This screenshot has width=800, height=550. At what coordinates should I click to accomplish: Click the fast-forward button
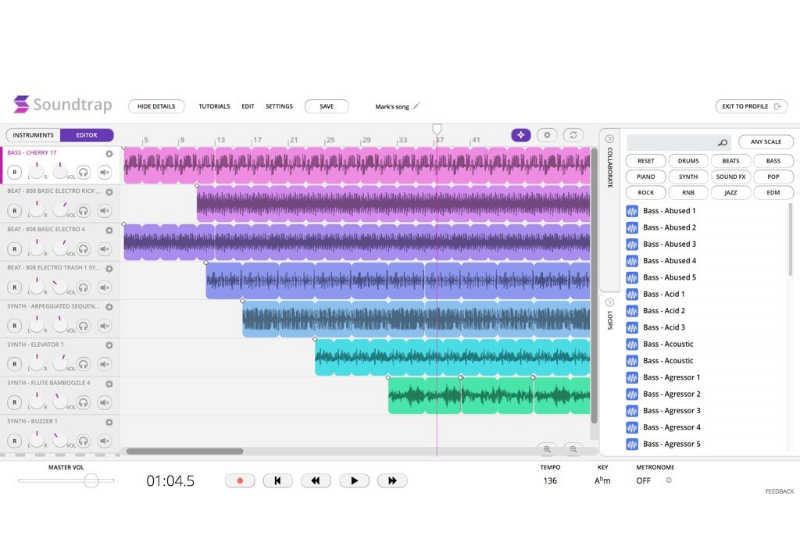pyautogui.click(x=392, y=481)
